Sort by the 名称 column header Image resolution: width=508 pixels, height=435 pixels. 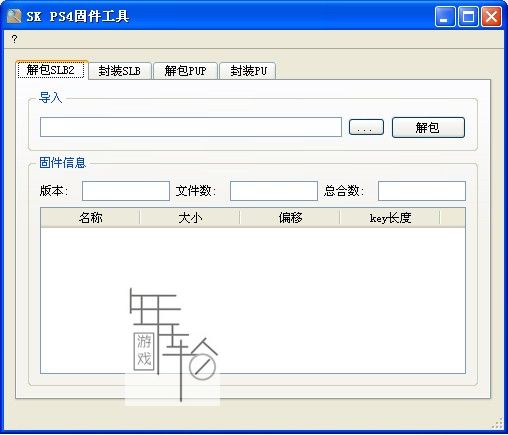pyautogui.click(x=90, y=218)
